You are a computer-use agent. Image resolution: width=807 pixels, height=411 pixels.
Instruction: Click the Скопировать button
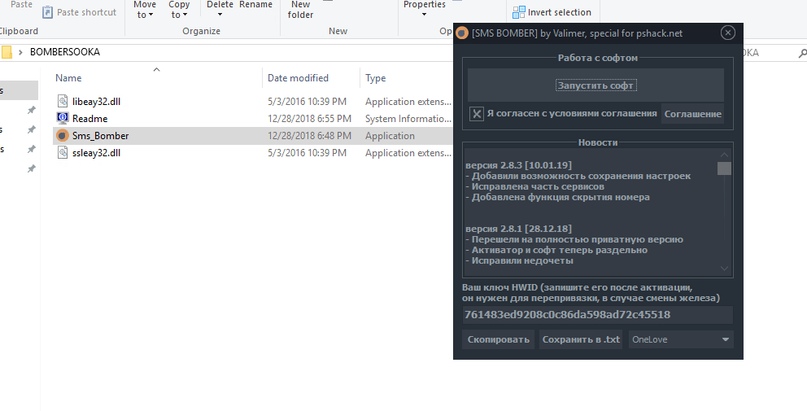pyautogui.click(x=498, y=340)
